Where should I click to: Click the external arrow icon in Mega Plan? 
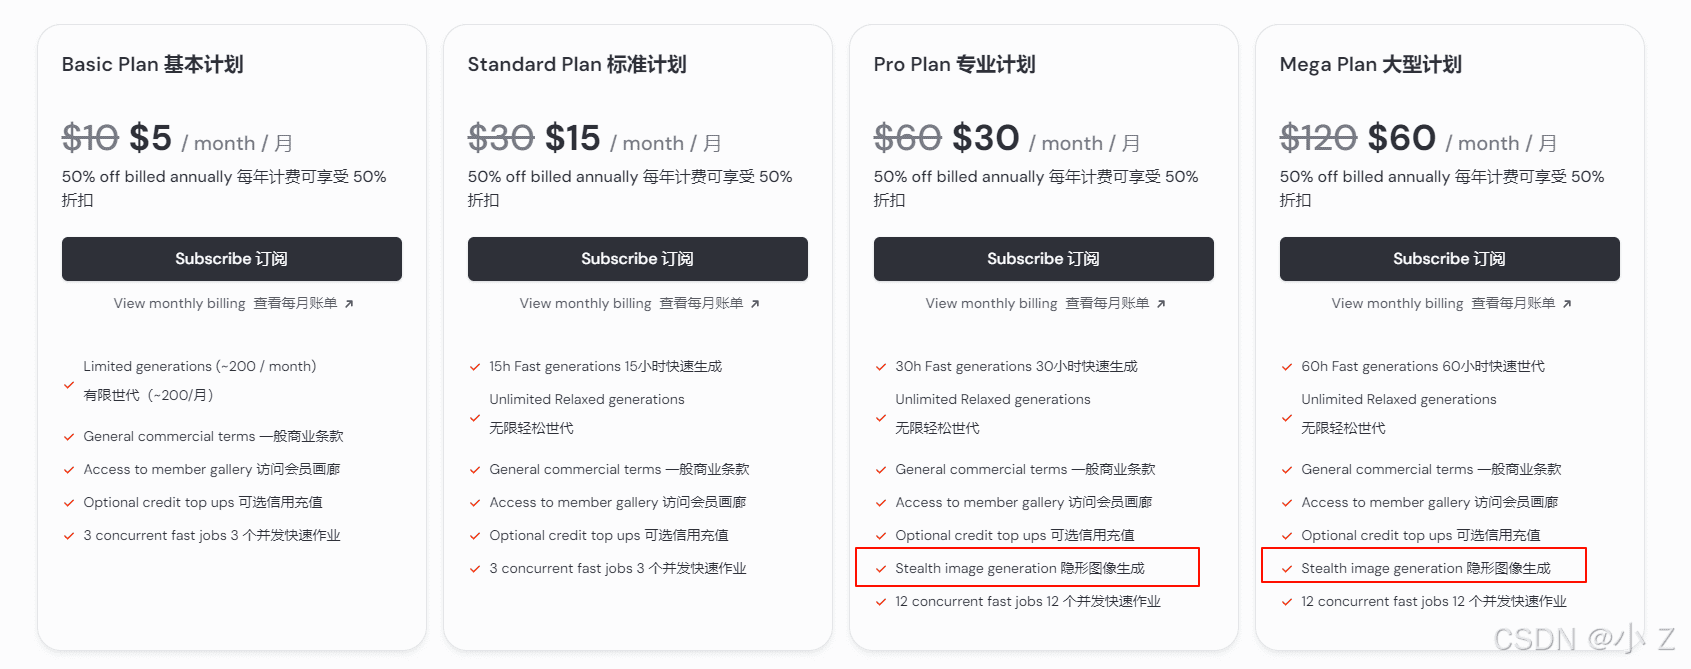point(1567,304)
